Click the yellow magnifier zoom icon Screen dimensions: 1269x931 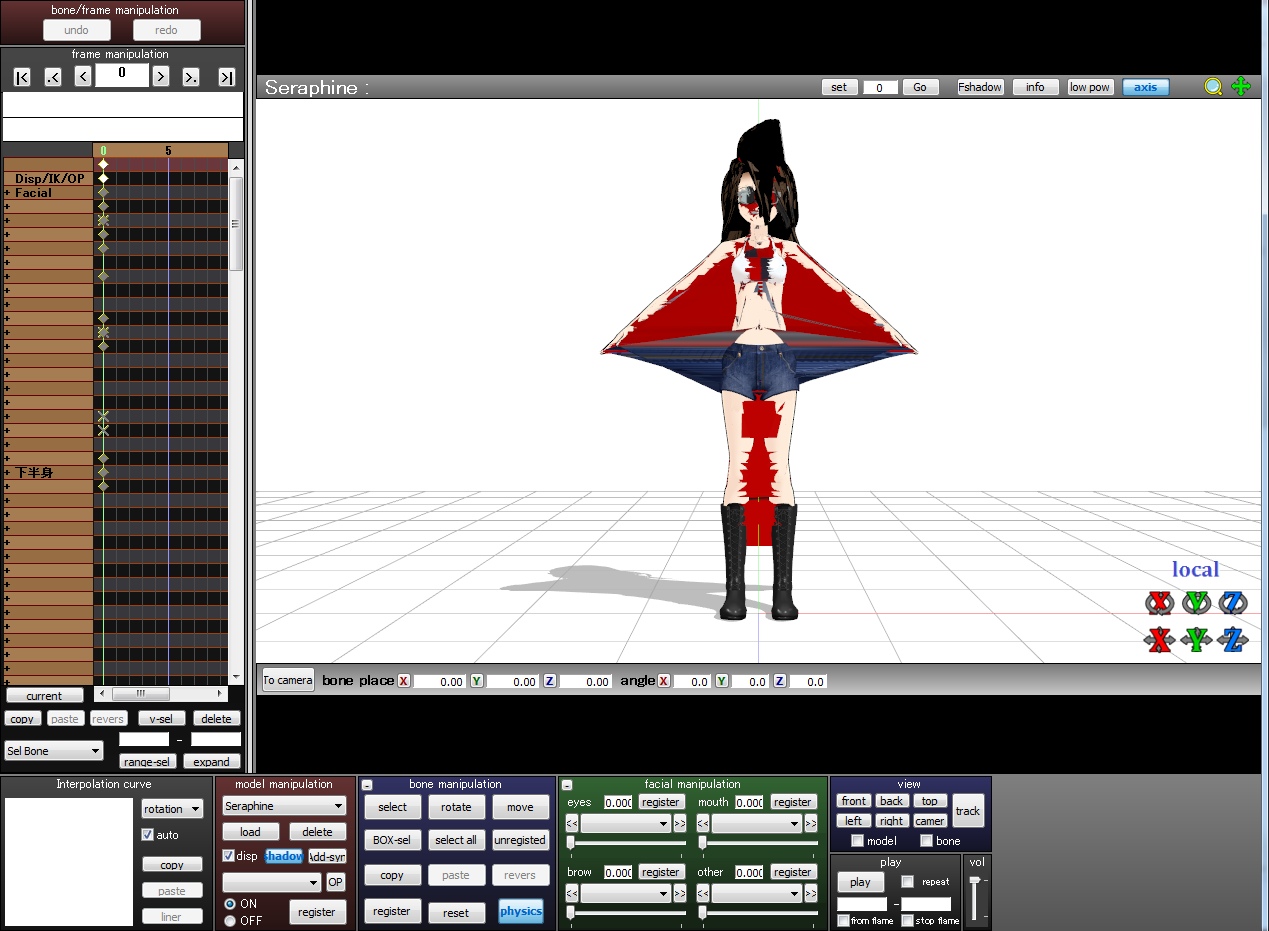pyautogui.click(x=1213, y=87)
